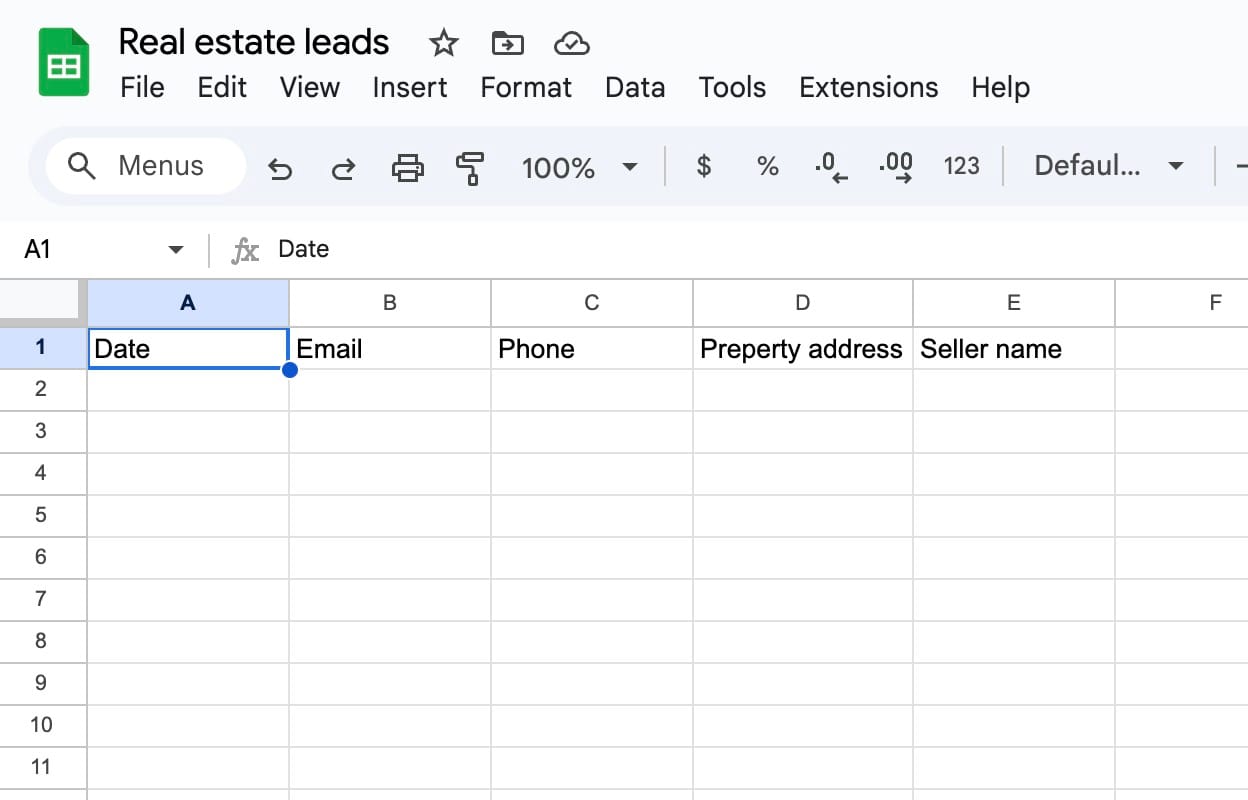Activate the paint format roller tool
This screenshot has height=800, width=1248.
pyautogui.click(x=469, y=168)
